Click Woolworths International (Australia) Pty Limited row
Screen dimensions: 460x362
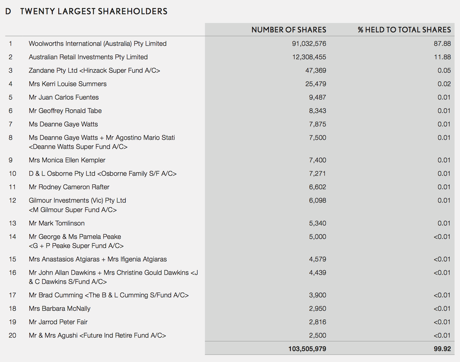click(x=230, y=44)
